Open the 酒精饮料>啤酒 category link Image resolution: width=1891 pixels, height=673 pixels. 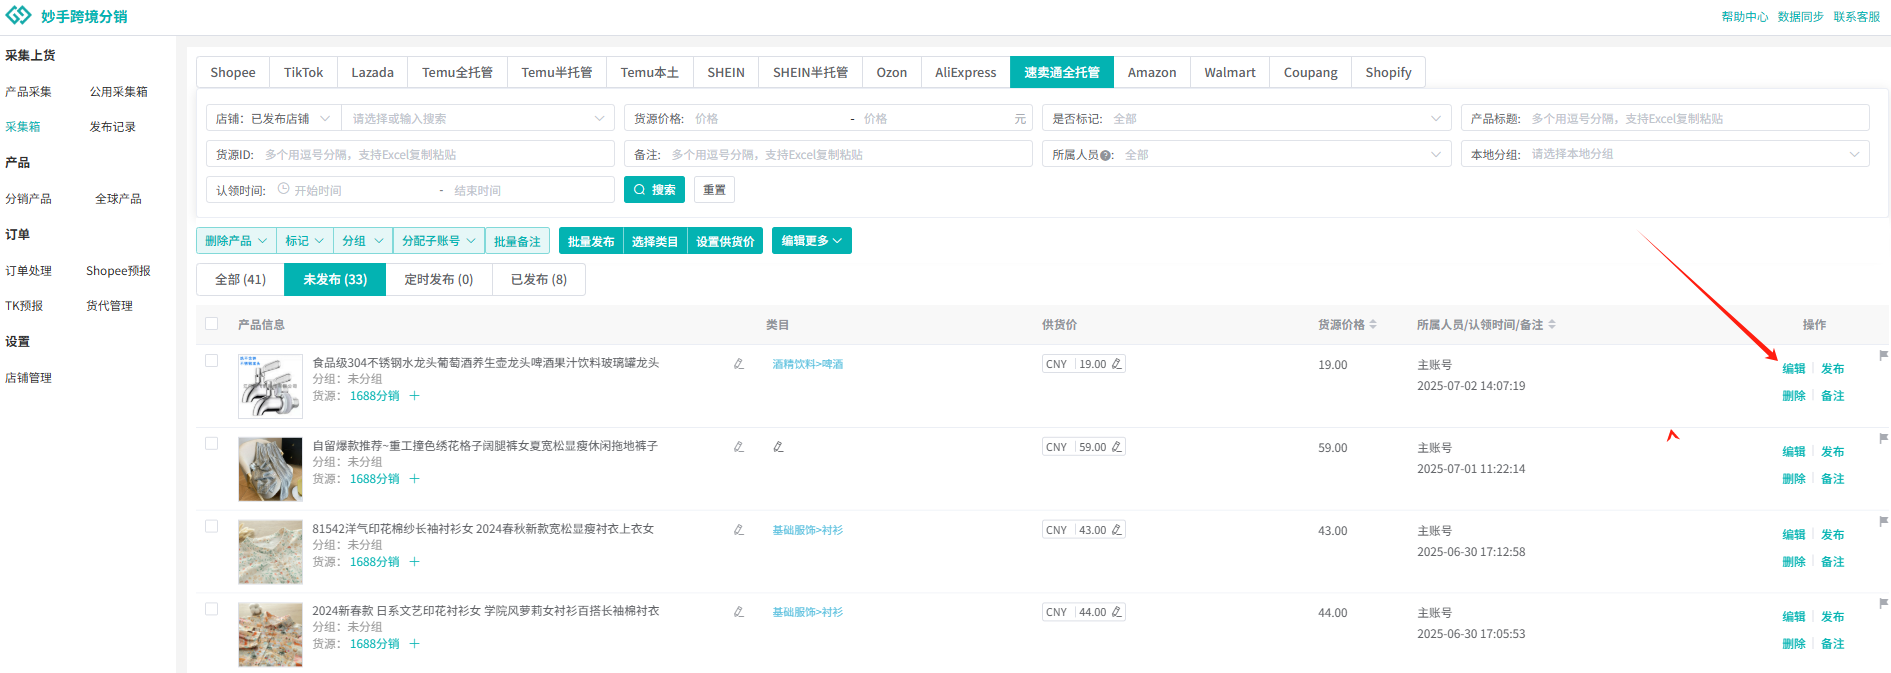point(808,364)
